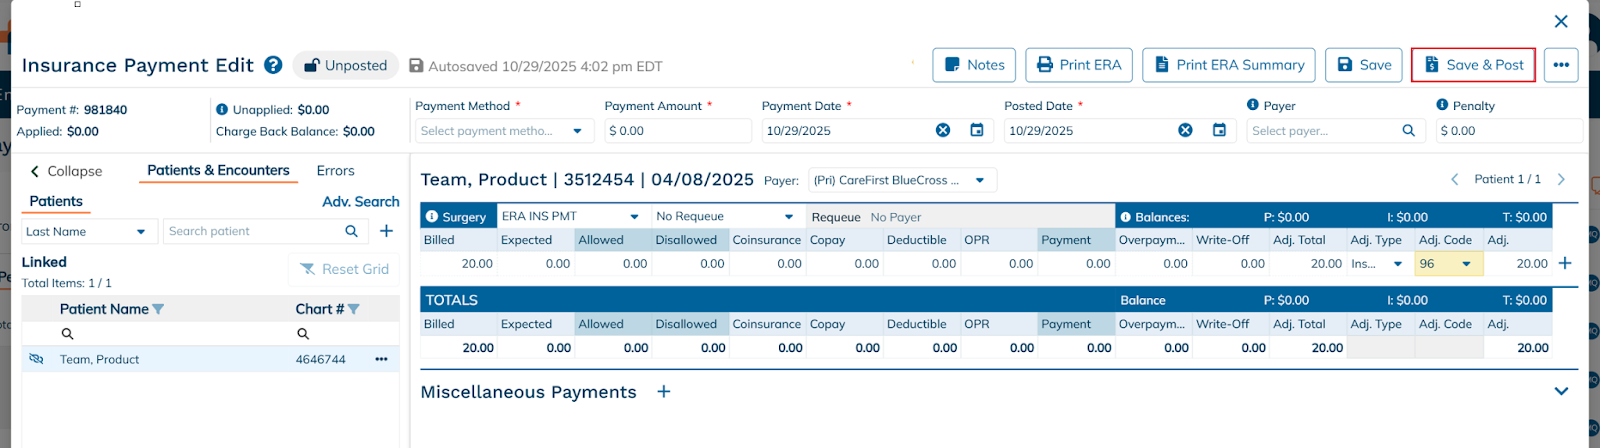
Task: Open the Posted Date calendar picker
Action: pyautogui.click(x=1219, y=130)
